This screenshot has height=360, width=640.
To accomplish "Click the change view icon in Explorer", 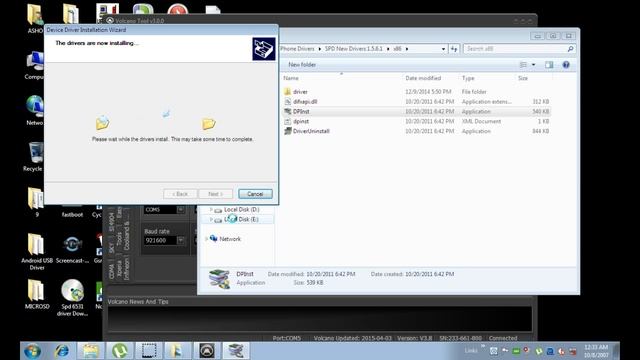I will [x=523, y=65].
